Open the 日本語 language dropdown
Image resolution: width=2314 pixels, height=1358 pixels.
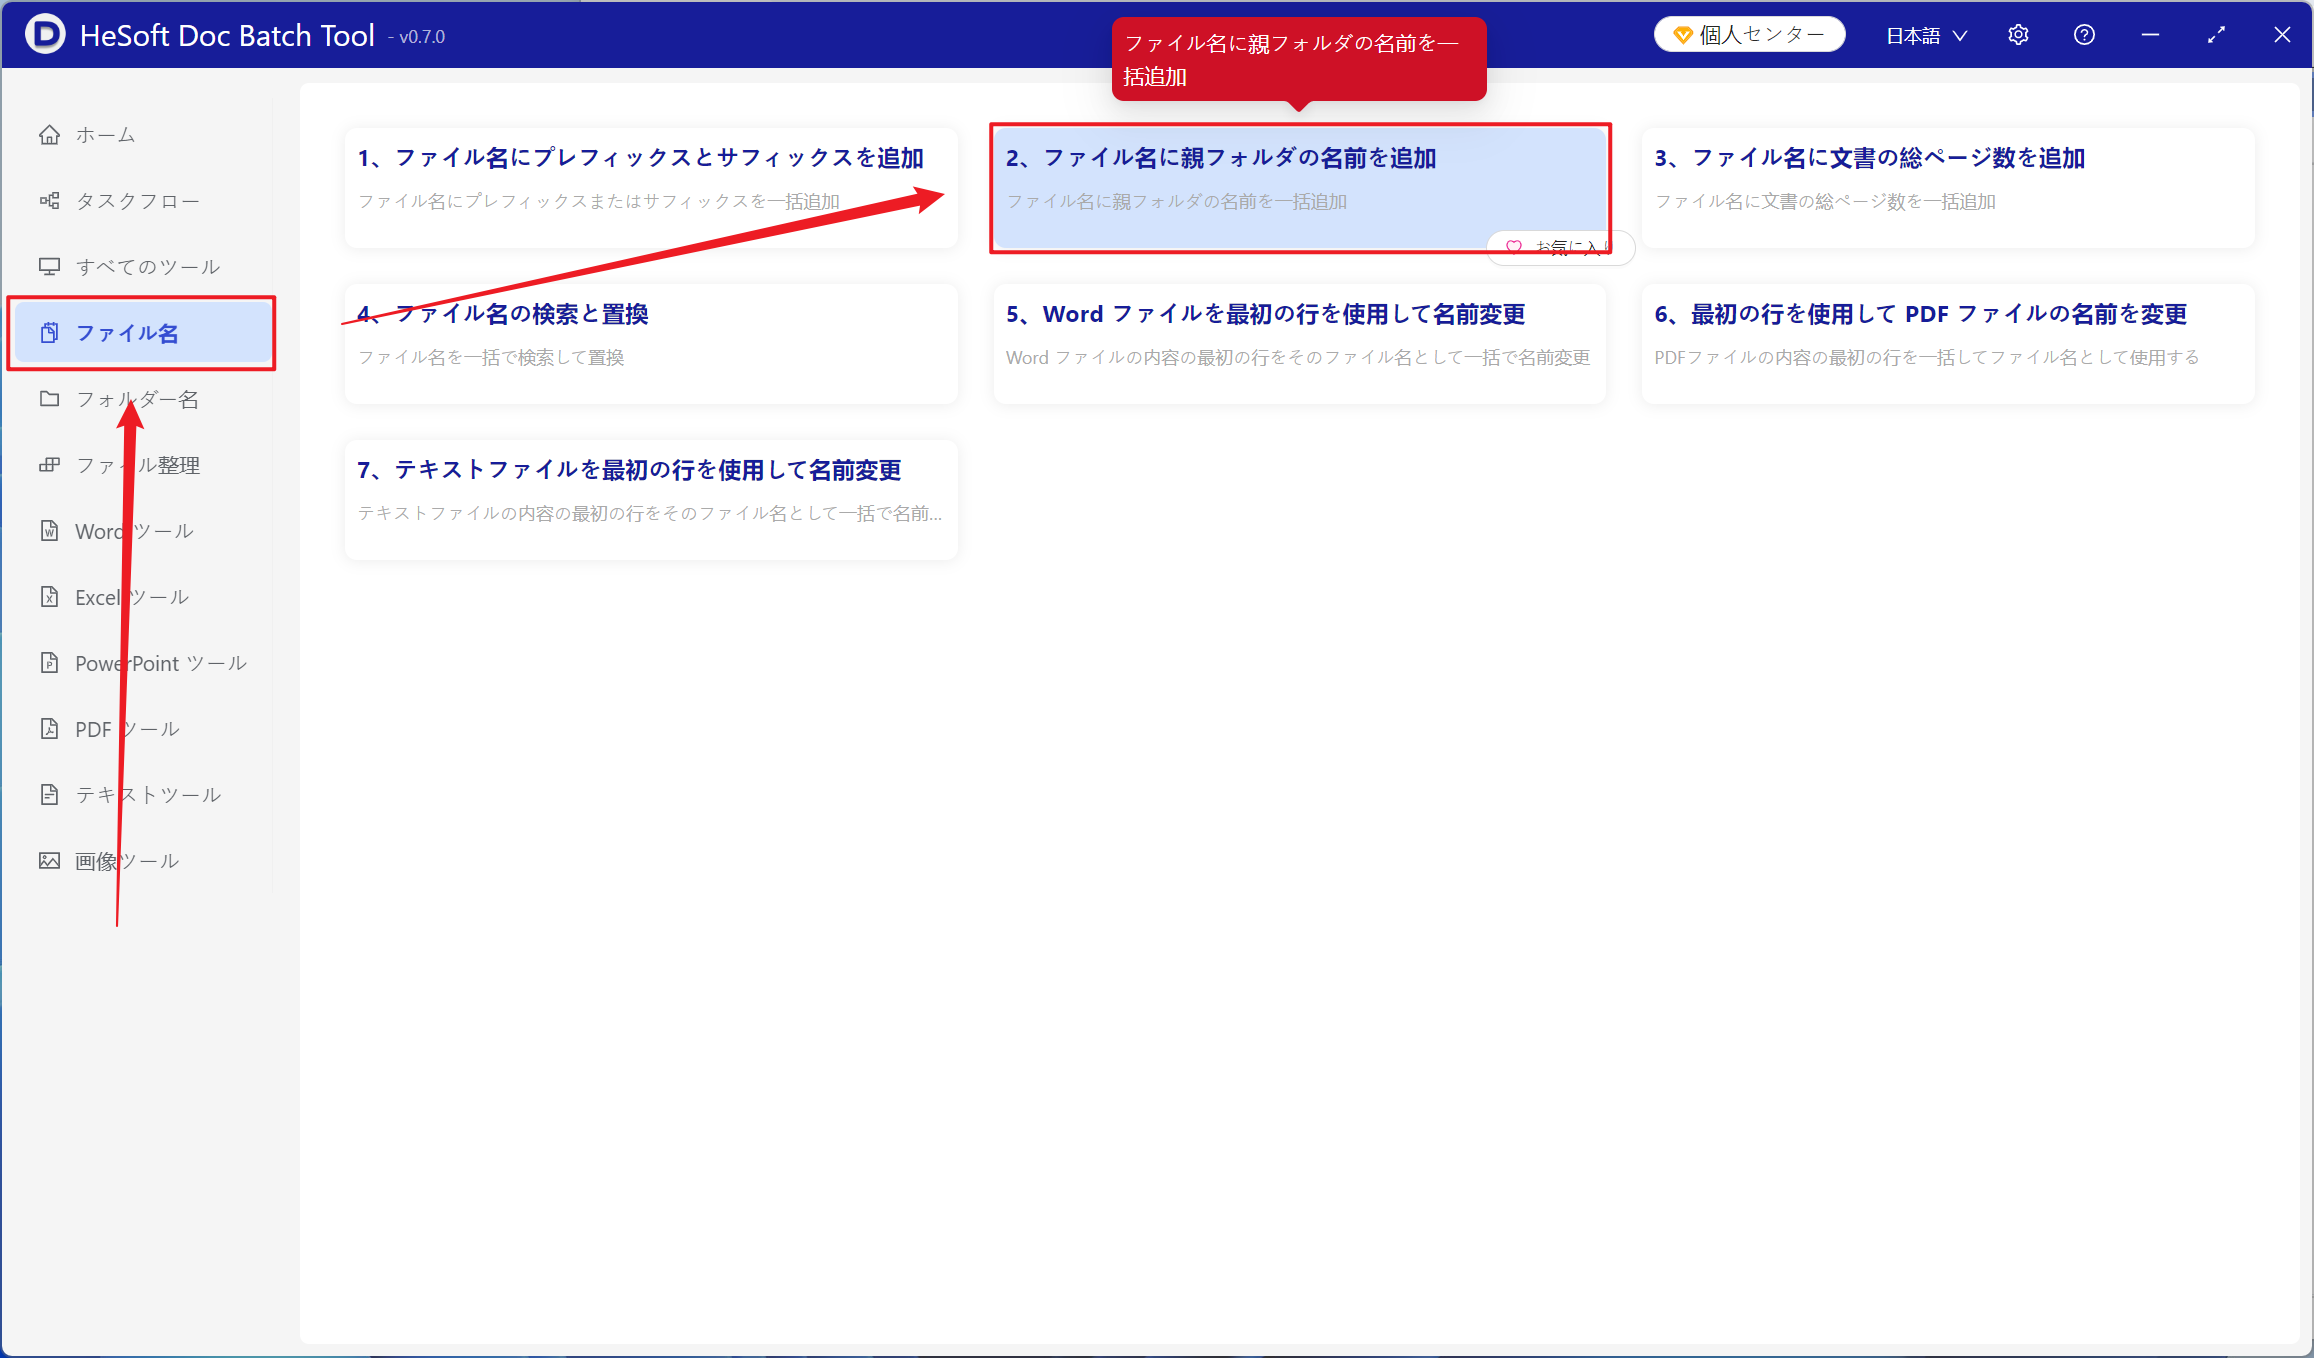1926,36
